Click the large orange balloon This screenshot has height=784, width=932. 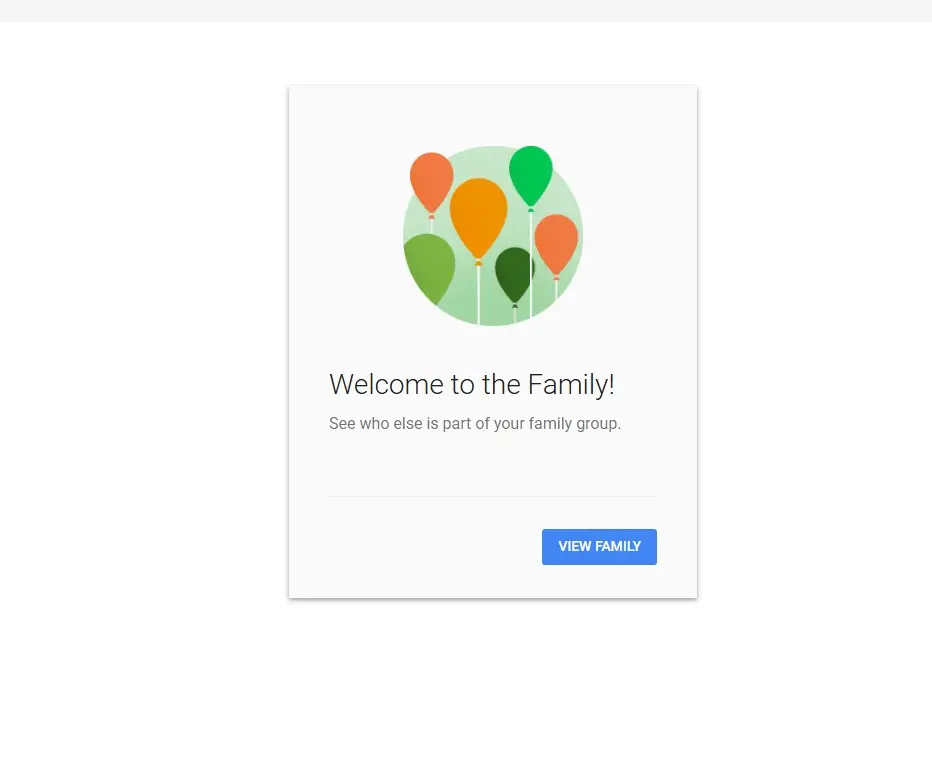(x=478, y=218)
